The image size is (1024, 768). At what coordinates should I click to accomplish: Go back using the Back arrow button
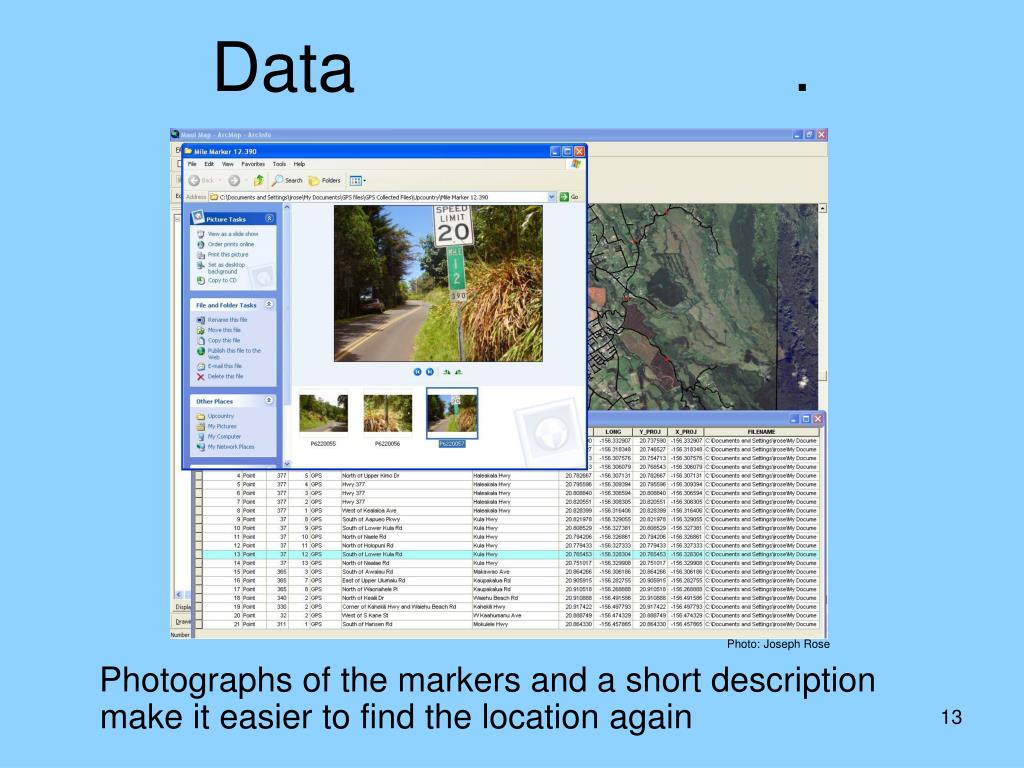pos(201,180)
